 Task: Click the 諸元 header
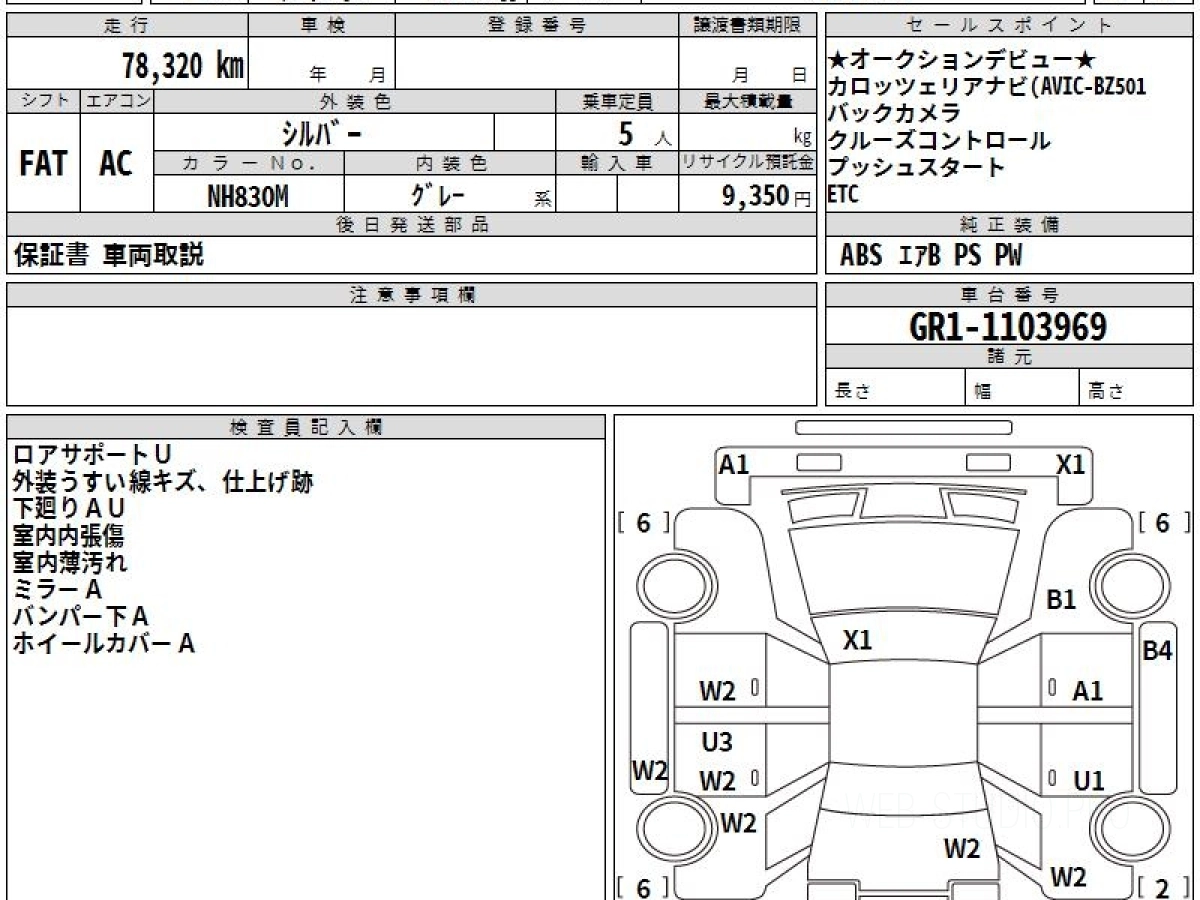click(1010, 357)
